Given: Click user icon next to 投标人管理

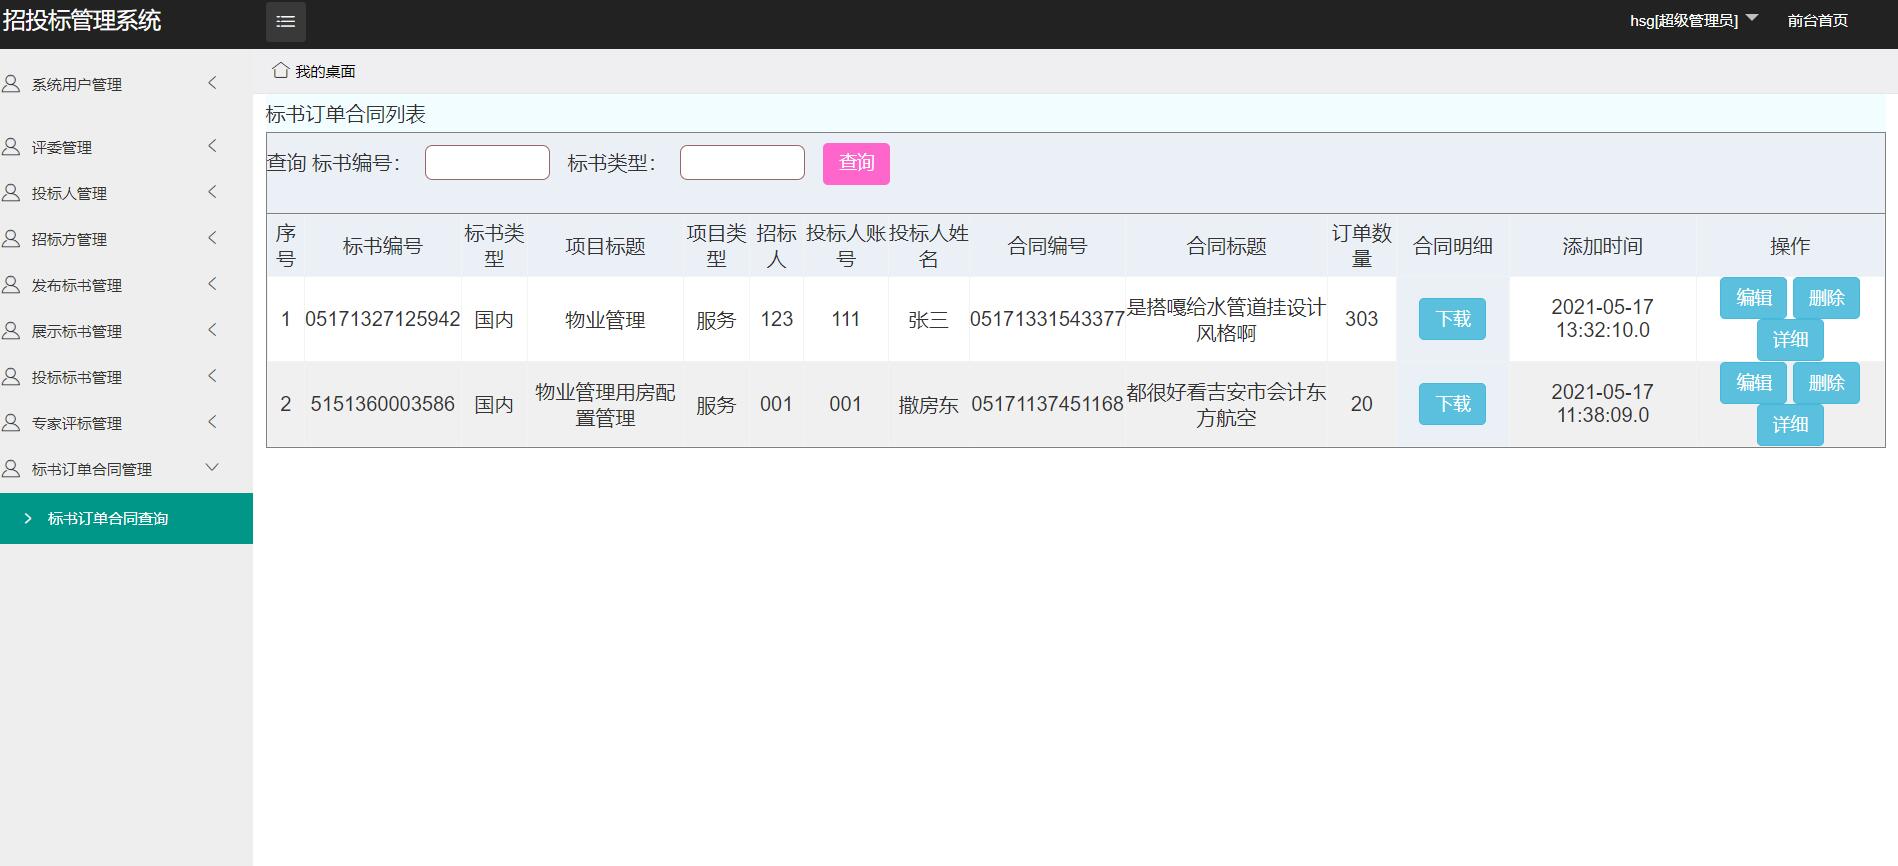Looking at the screenshot, I should tap(11, 193).
